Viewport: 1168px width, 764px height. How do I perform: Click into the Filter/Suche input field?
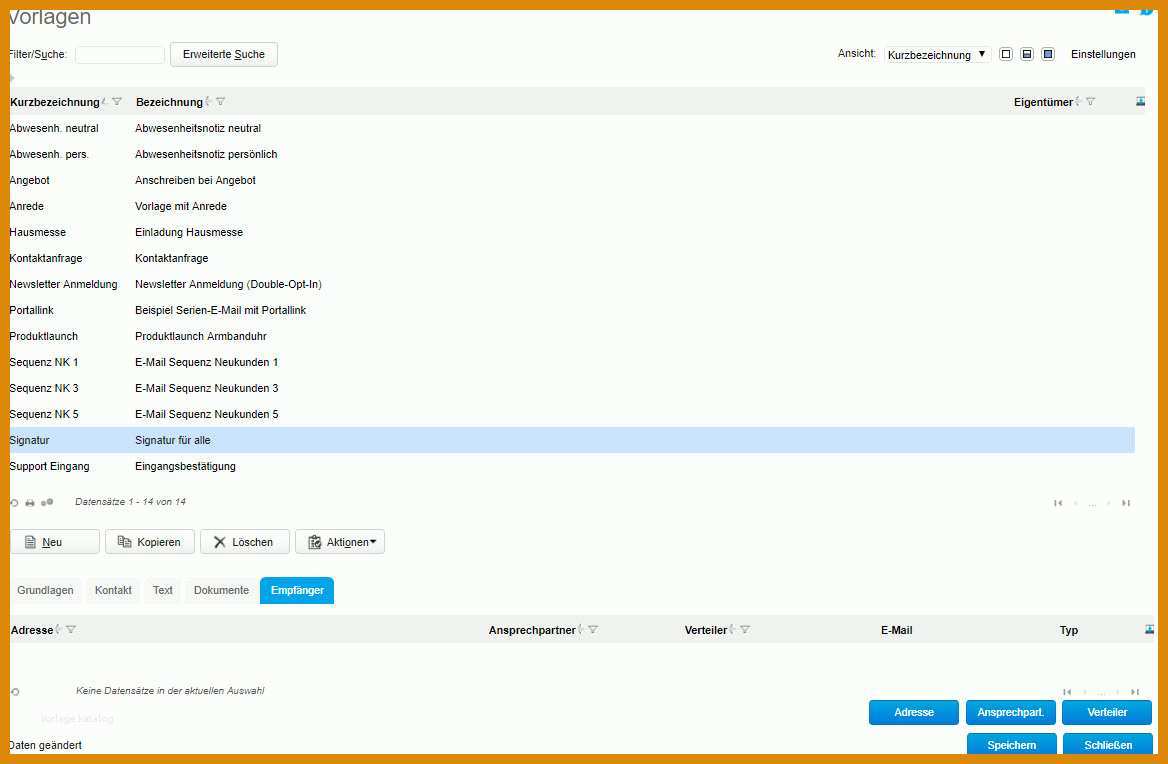tap(119, 55)
